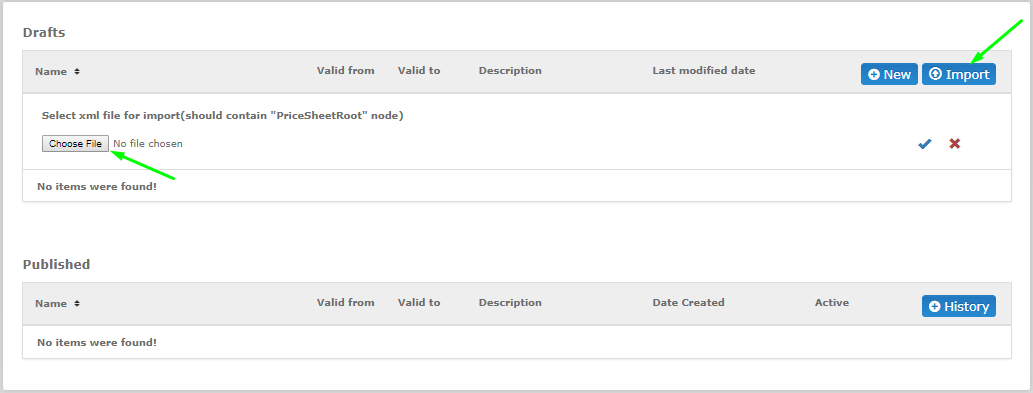The image size is (1033, 393).
Task: Click the Active column header in Published
Action: coord(831,303)
